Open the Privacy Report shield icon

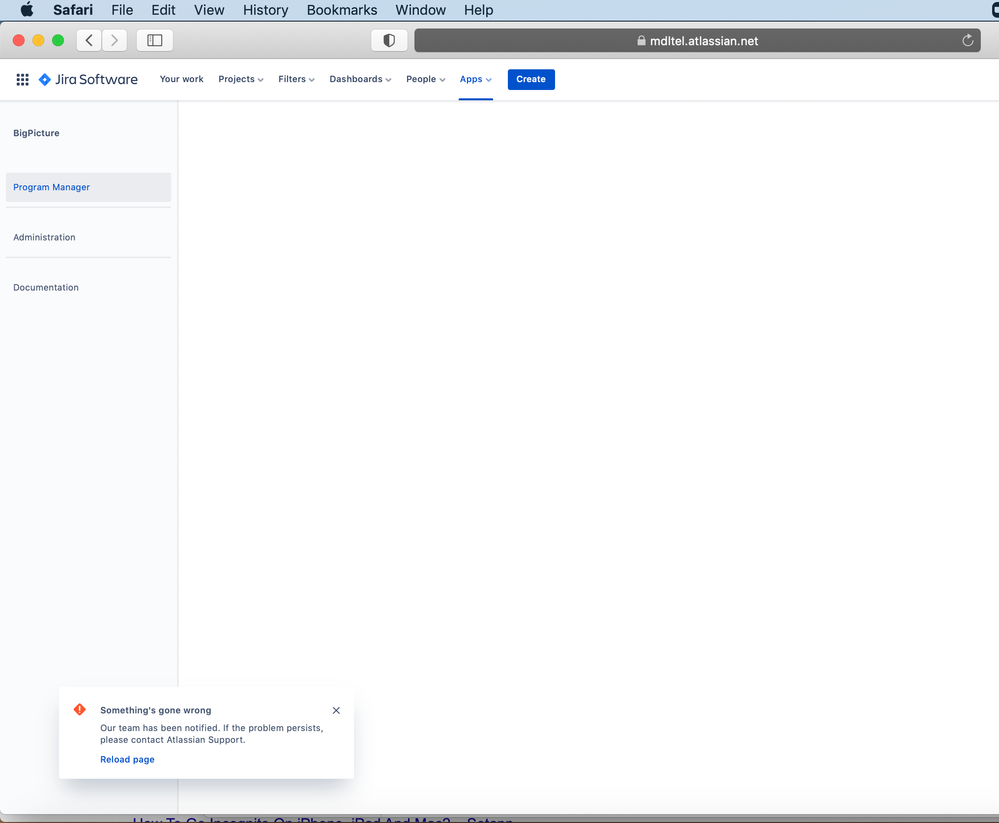(x=389, y=40)
